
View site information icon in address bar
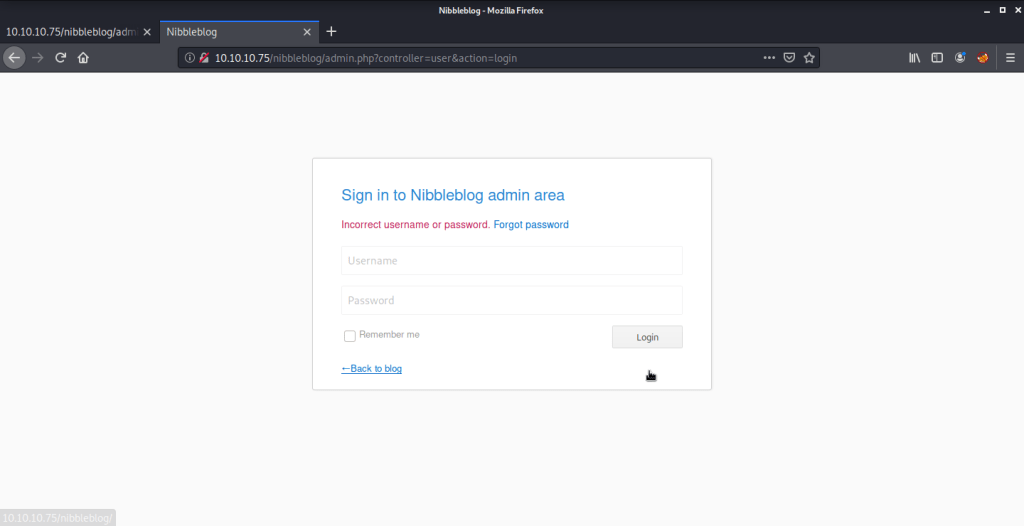pyautogui.click(x=190, y=58)
